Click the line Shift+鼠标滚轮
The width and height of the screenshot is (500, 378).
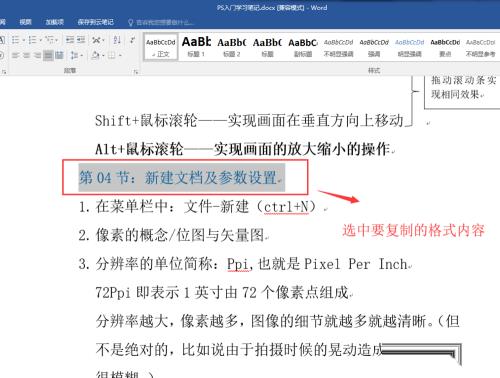tap(249, 120)
